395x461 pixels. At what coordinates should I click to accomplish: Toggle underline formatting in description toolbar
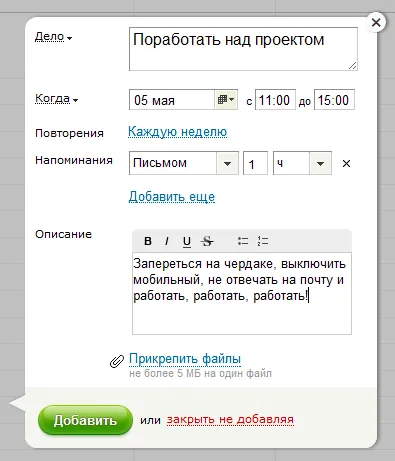(x=187, y=241)
